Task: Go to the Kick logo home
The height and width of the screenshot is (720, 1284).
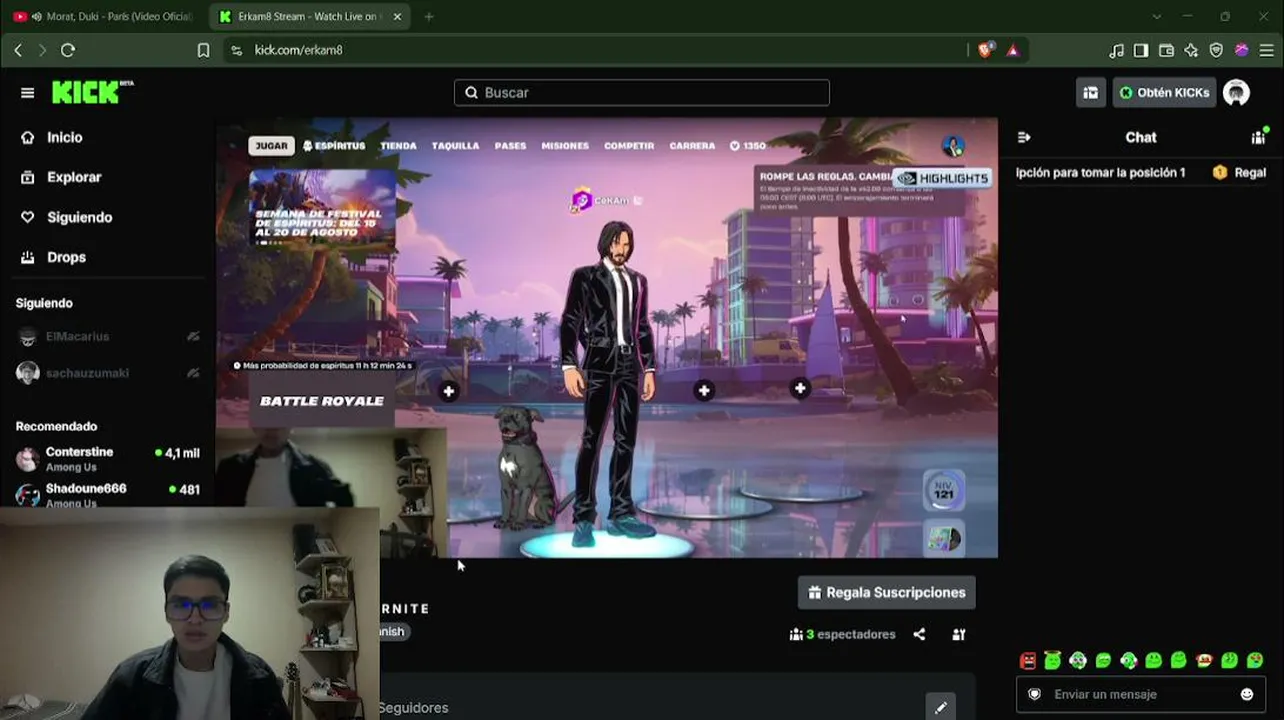Action: [92, 92]
